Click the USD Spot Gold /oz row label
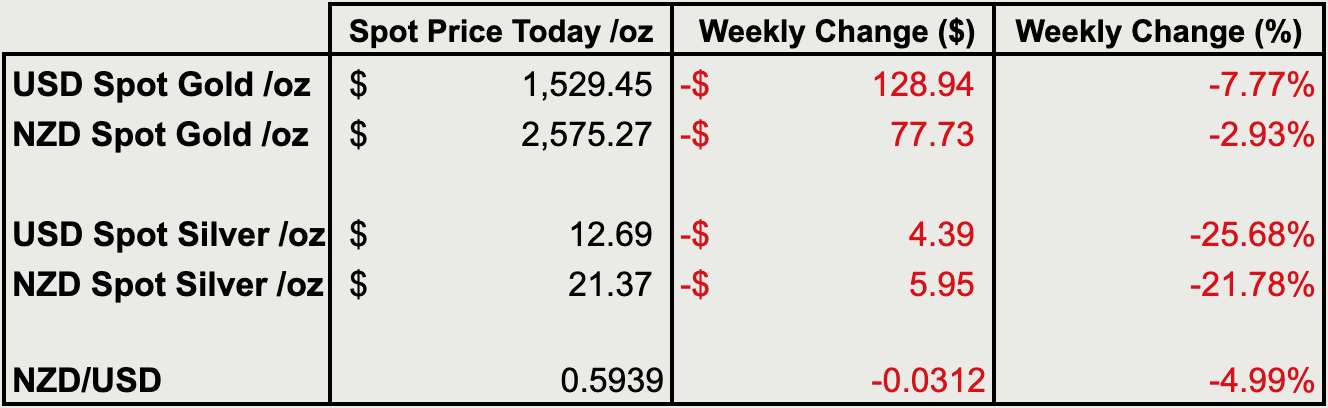The width and height of the screenshot is (1328, 408). (x=161, y=85)
